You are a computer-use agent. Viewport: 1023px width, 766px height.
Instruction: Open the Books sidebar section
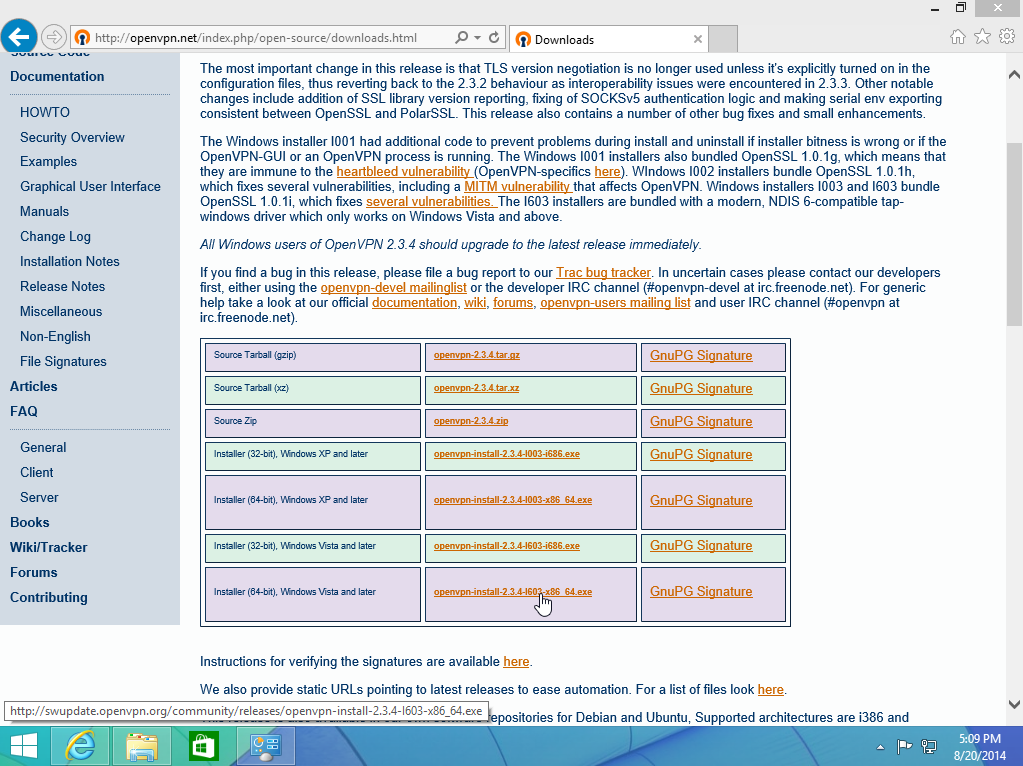tap(29, 523)
